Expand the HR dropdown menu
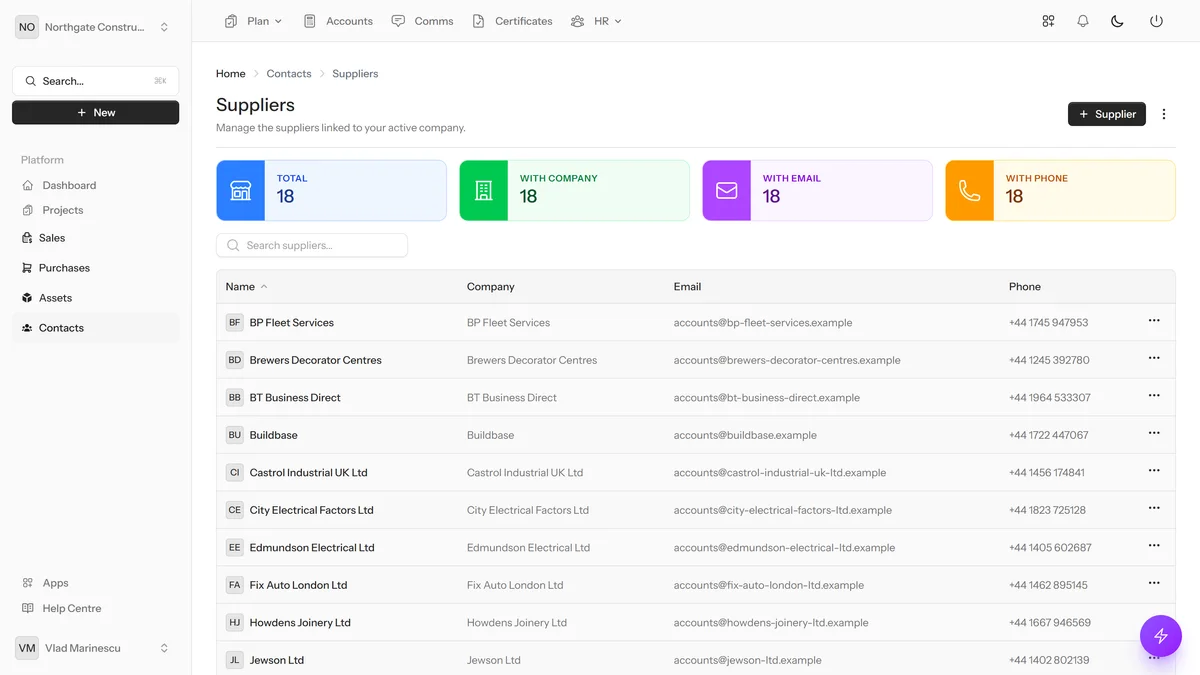The image size is (1200, 675). click(596, 21)
